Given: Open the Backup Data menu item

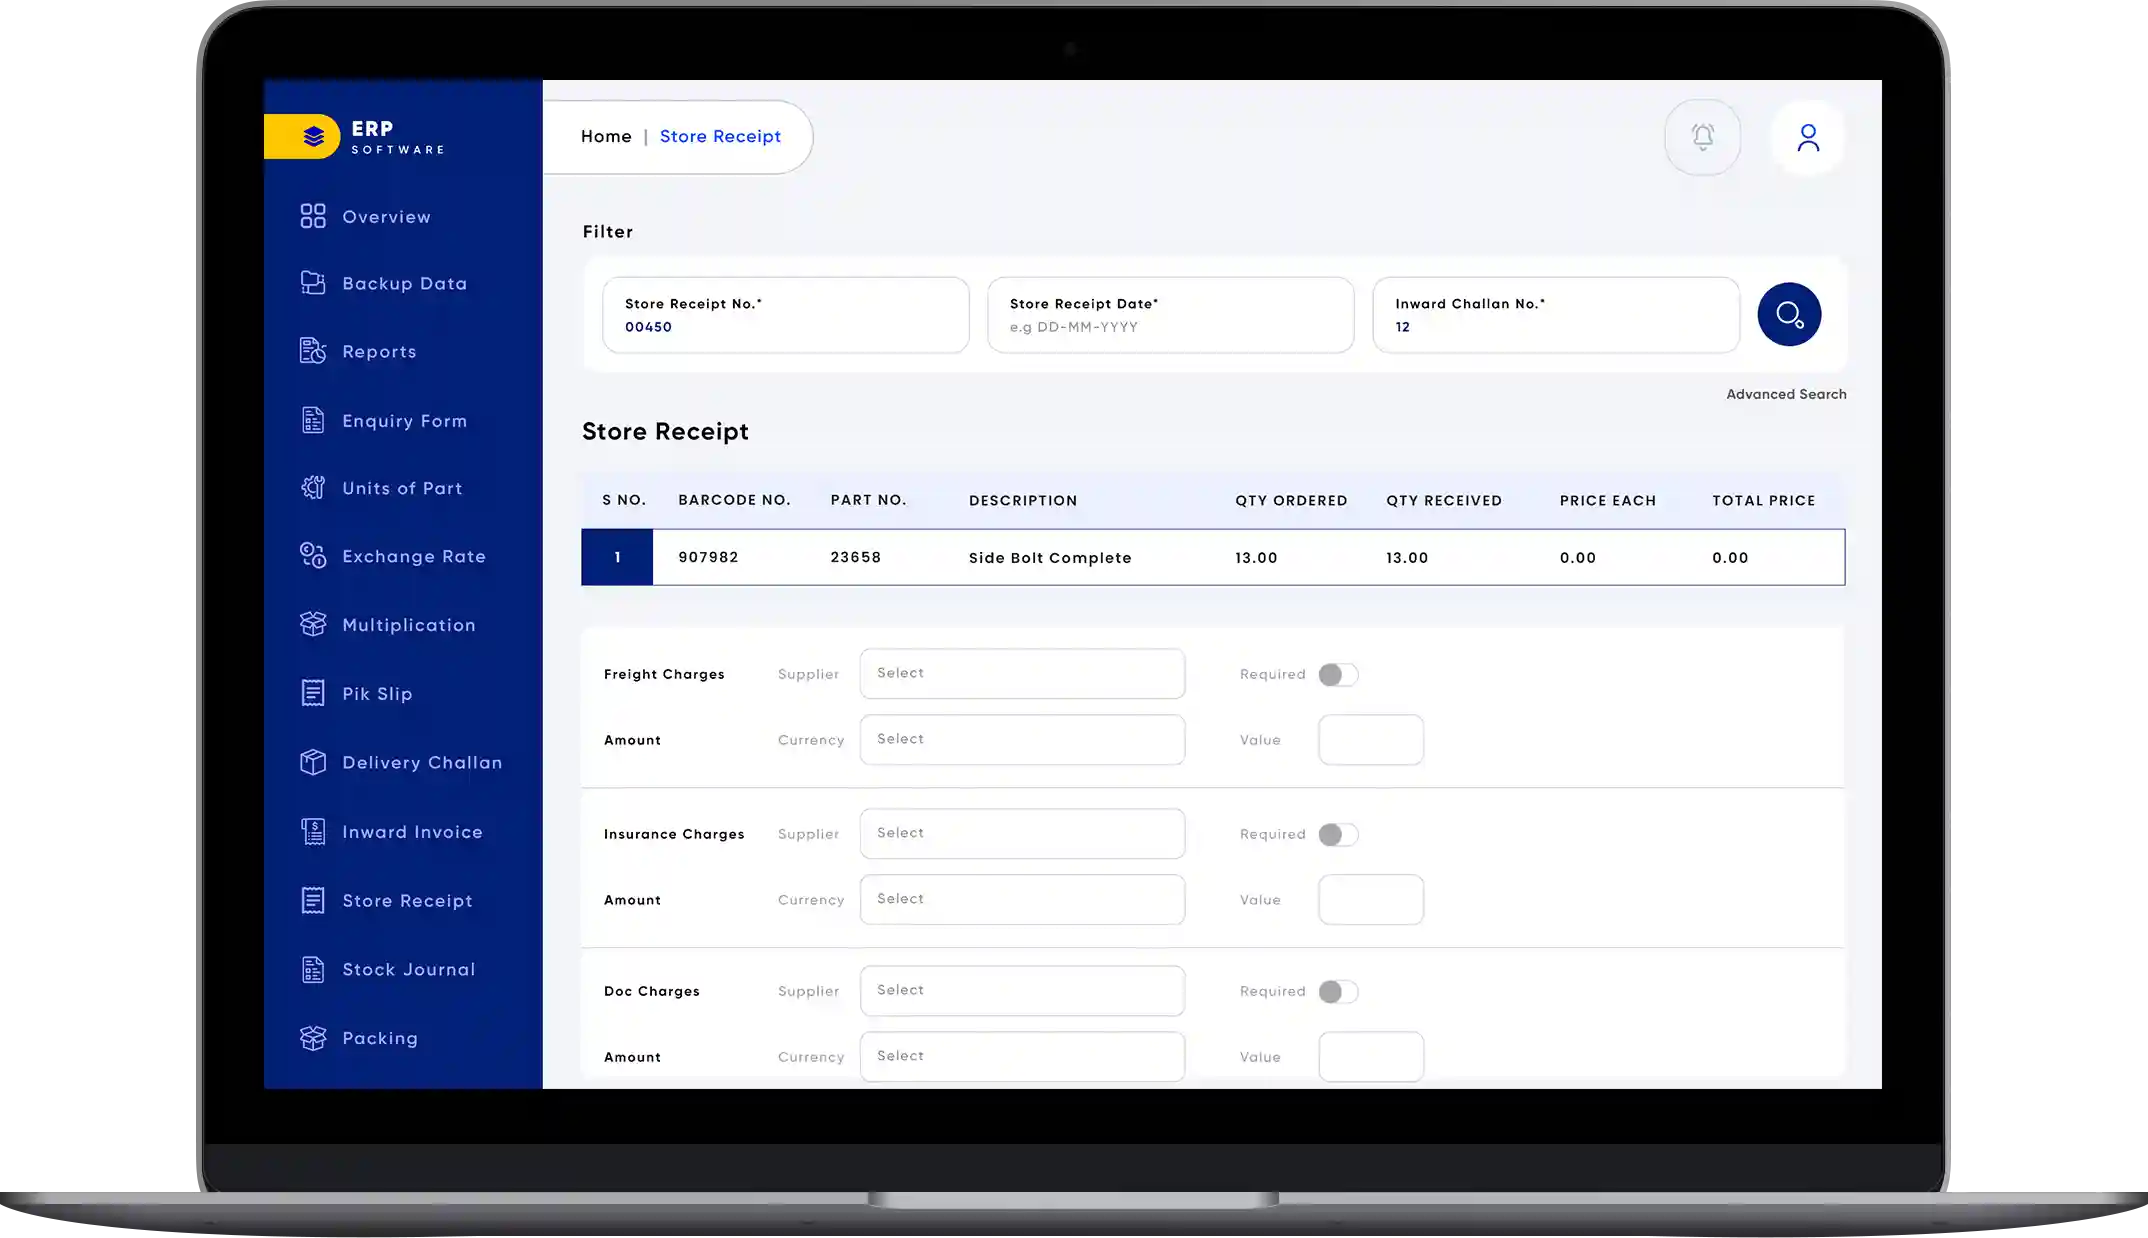Looking at the screenshot, I should point(404,284).
